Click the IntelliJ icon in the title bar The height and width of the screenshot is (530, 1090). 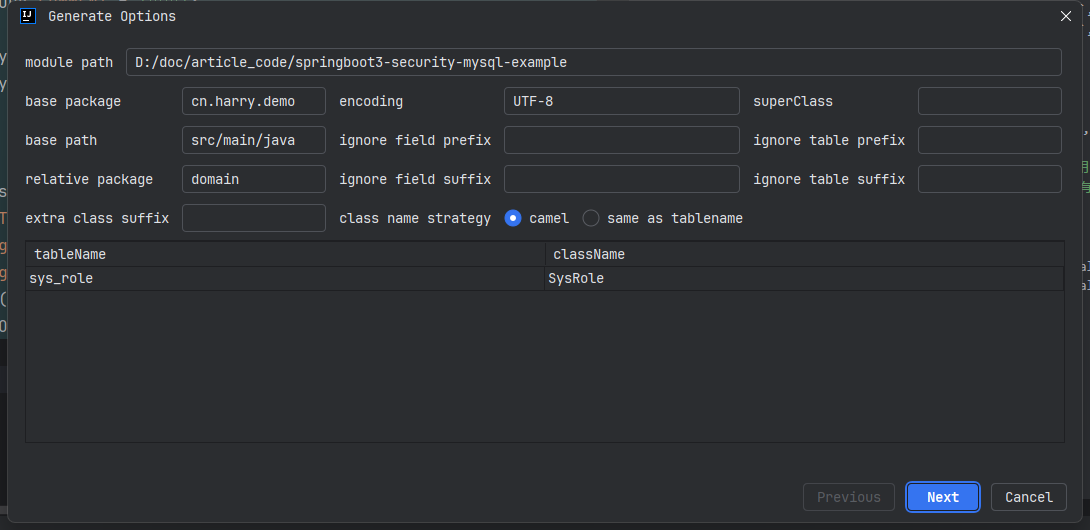(x=28, y=16)
